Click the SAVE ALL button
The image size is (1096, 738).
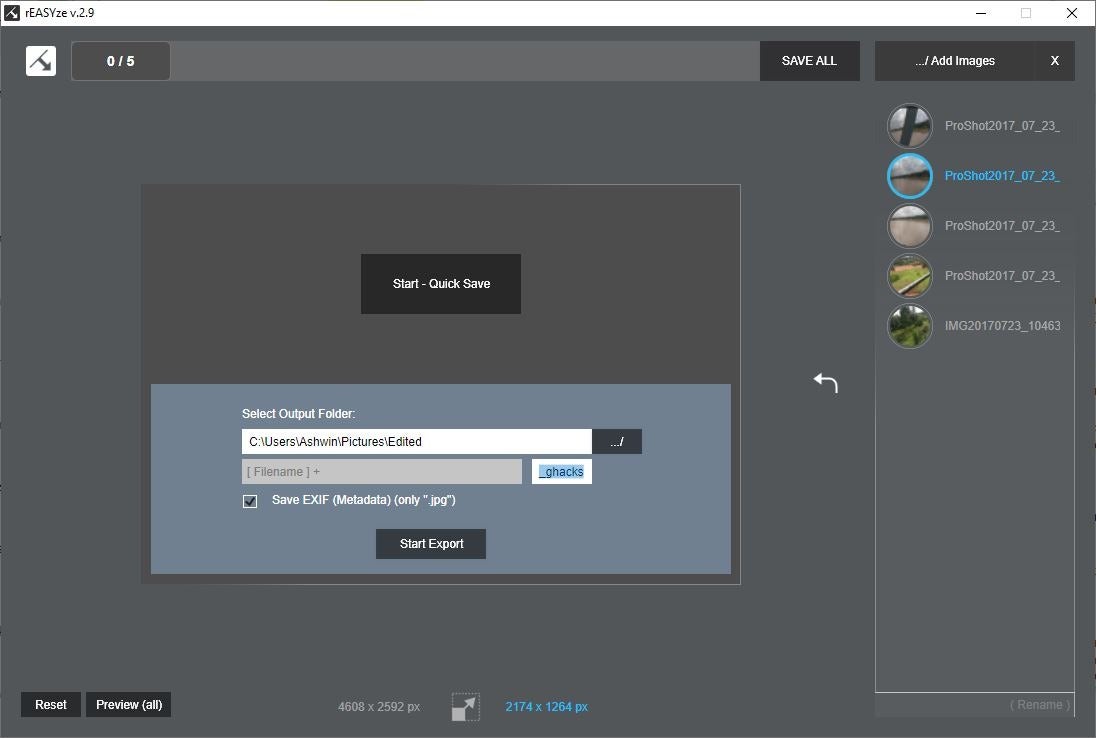pos(809,61)
